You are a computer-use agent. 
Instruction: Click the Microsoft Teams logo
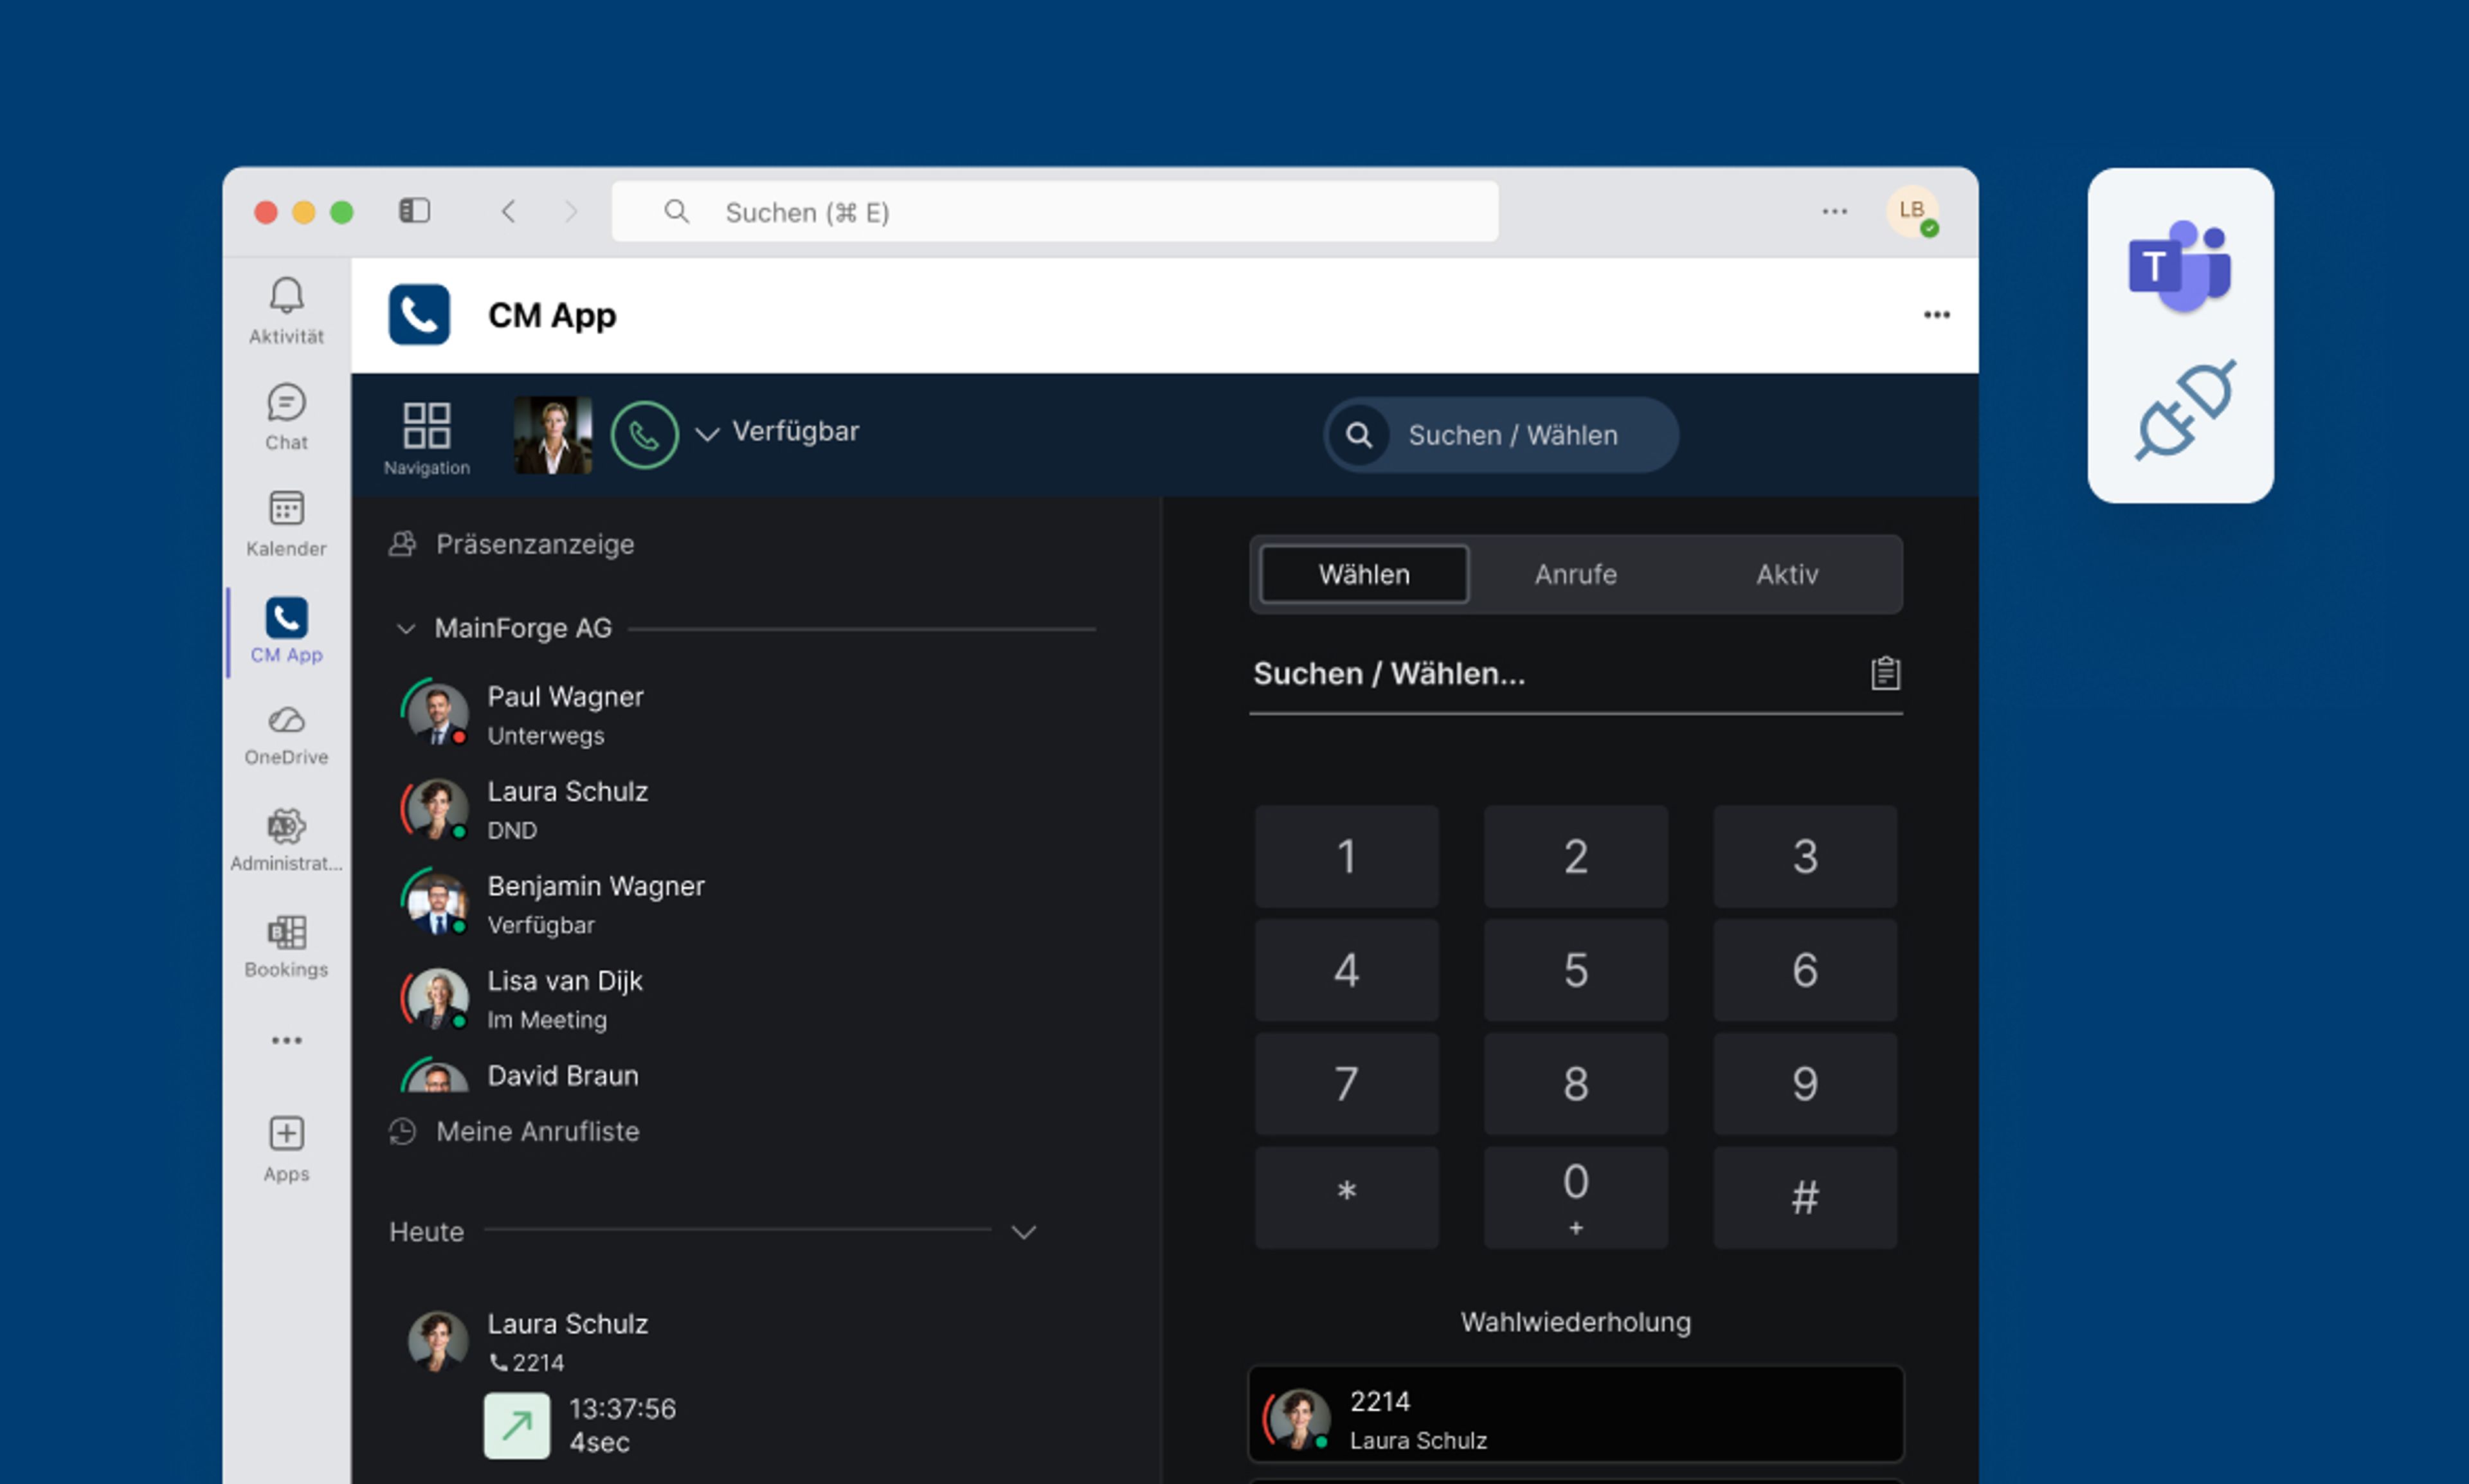[x=2179, y=266]
